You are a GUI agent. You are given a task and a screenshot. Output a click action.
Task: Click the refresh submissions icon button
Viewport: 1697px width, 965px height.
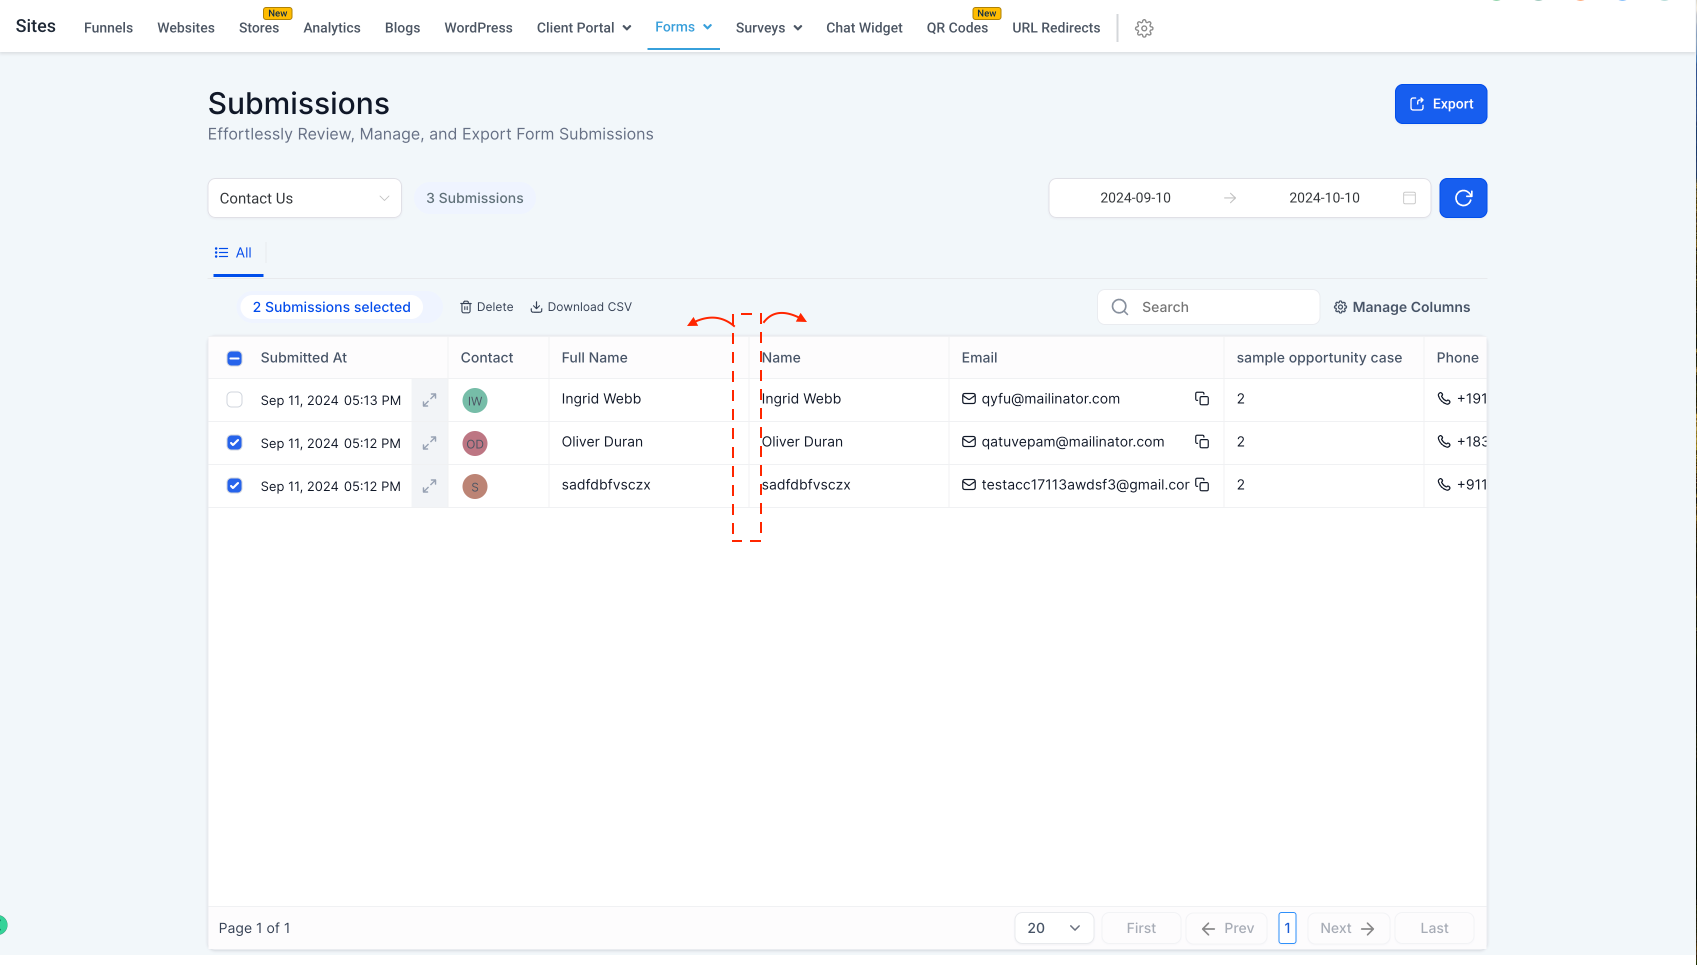pyautogui.click(x=1463, y=198)
